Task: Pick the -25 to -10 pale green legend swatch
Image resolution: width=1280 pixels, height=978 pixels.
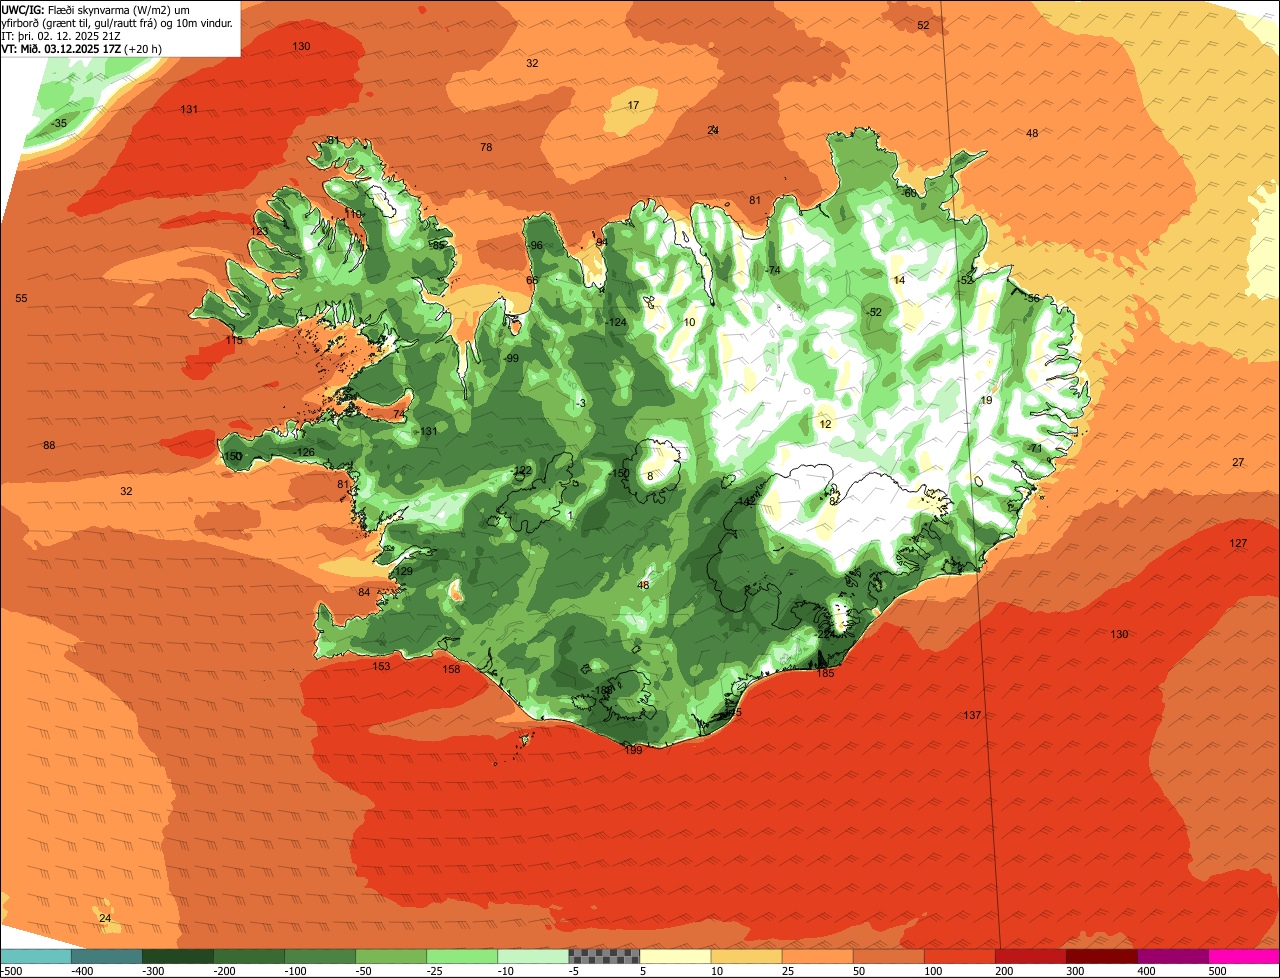Action: click(462, 955)
